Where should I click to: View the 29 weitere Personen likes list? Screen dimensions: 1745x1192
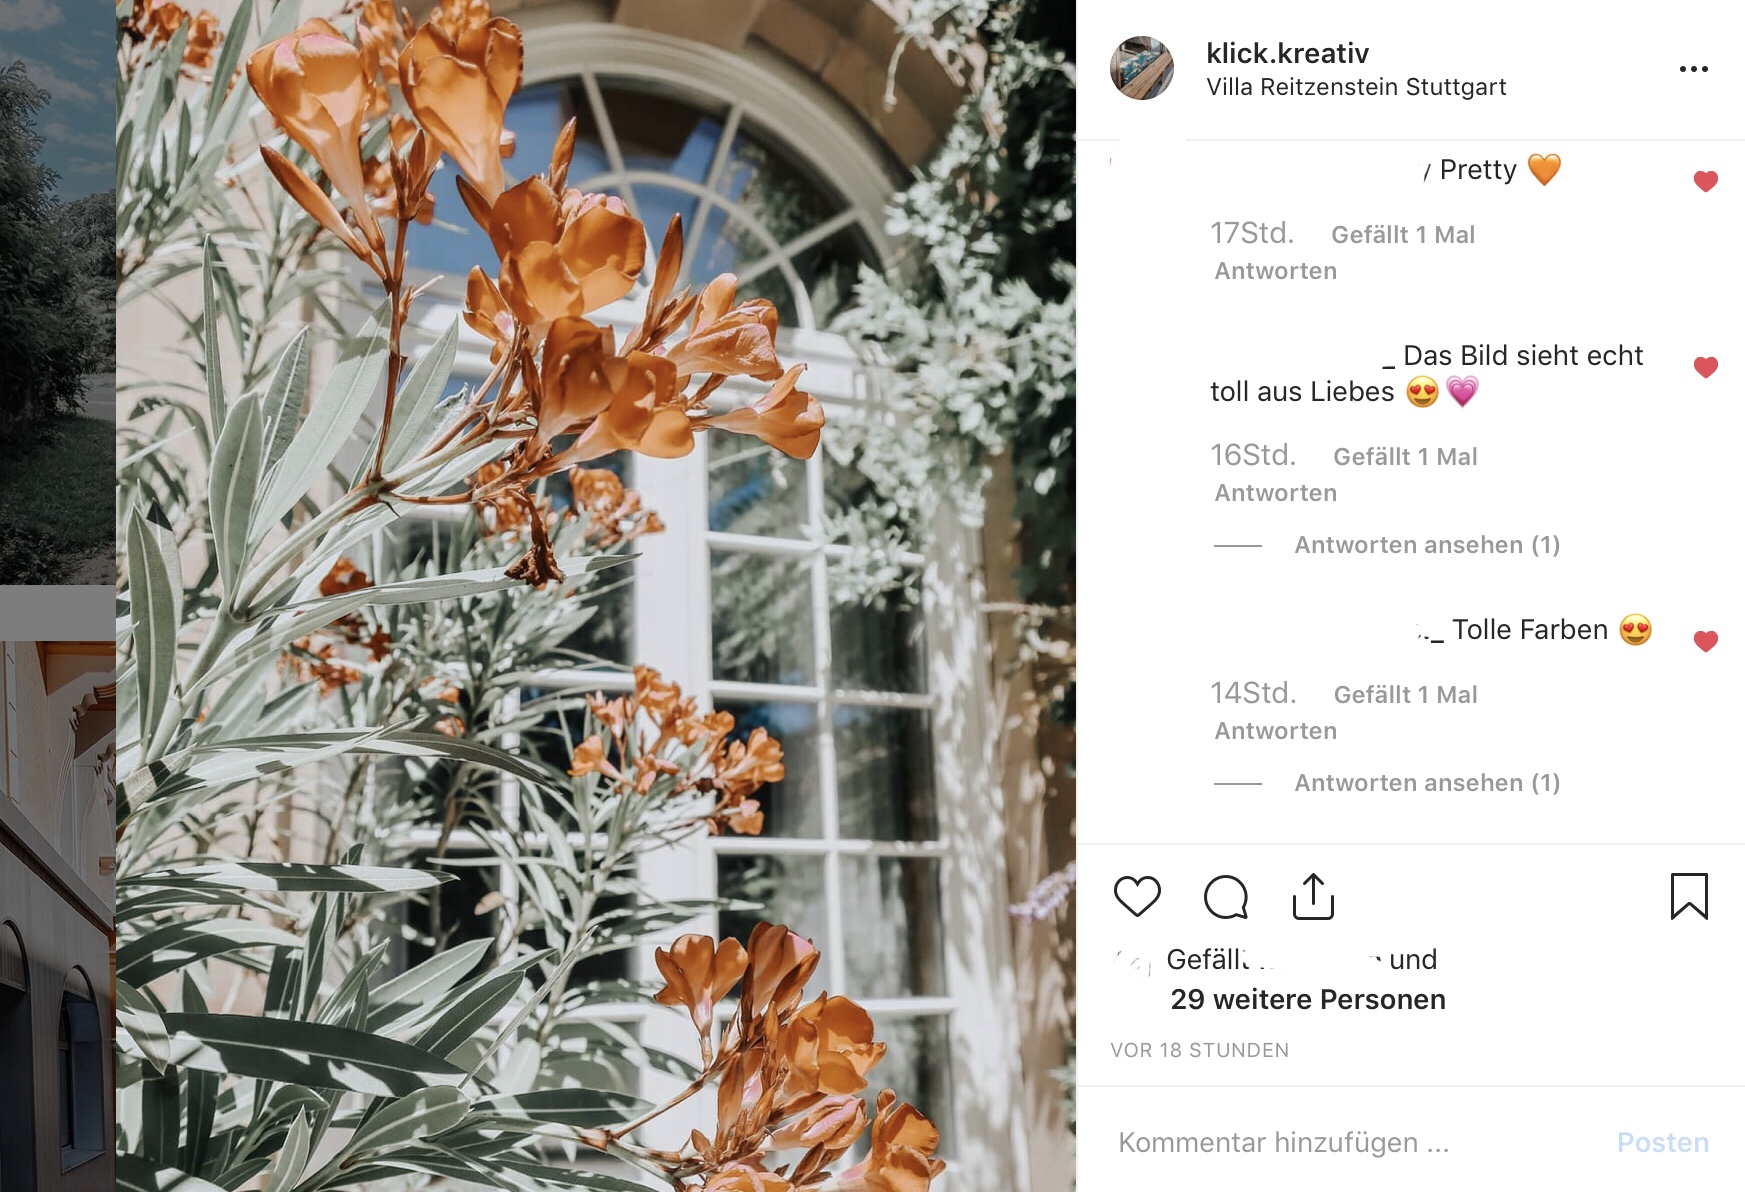pyautogui.click(x=1308, y=999)
